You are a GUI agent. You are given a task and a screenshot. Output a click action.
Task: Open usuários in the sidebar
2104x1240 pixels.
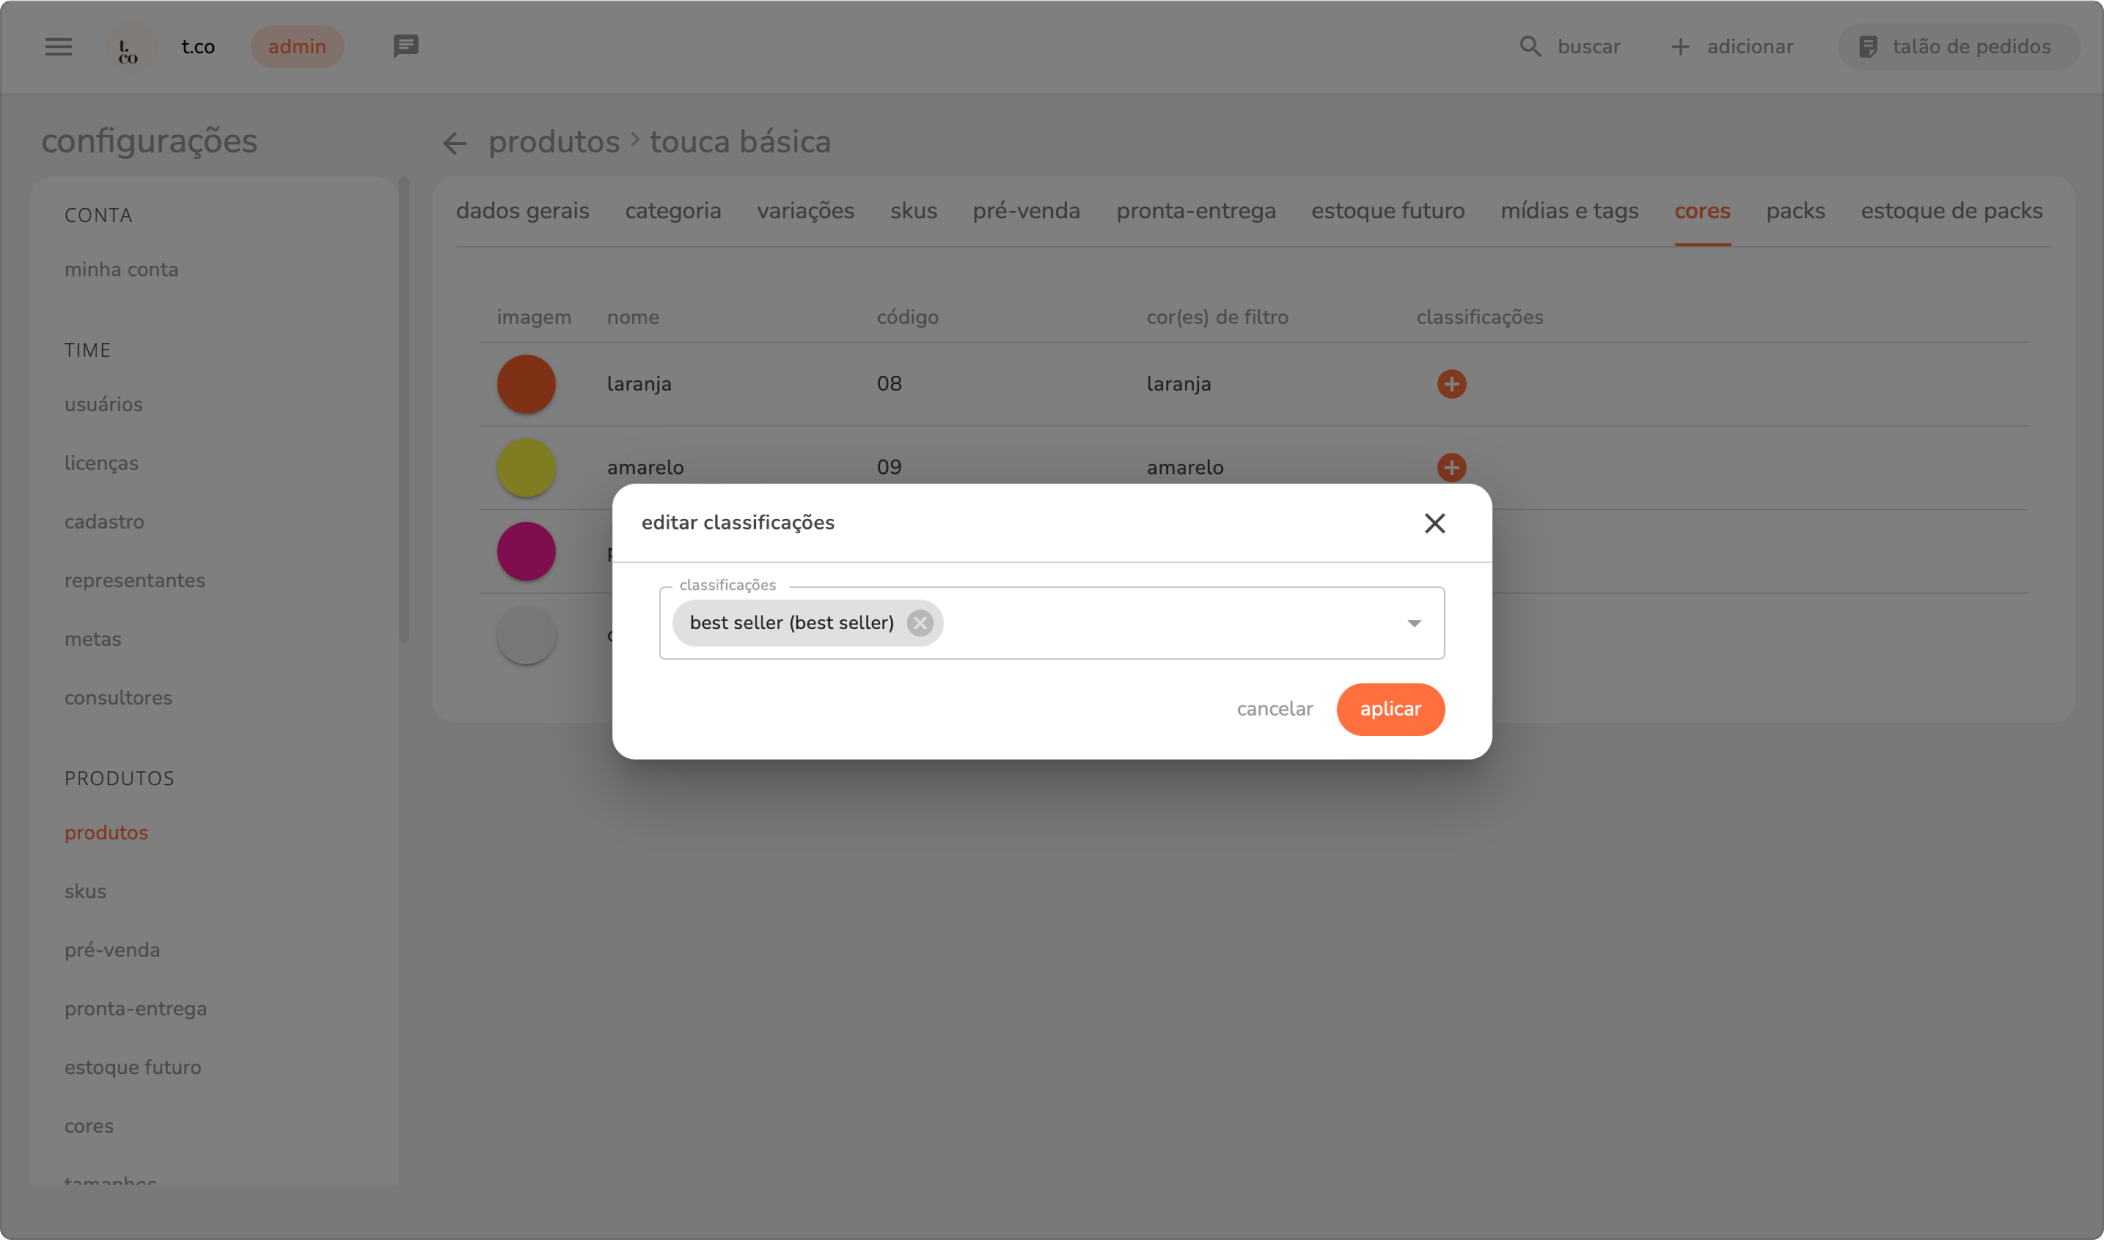pos(103,404)
